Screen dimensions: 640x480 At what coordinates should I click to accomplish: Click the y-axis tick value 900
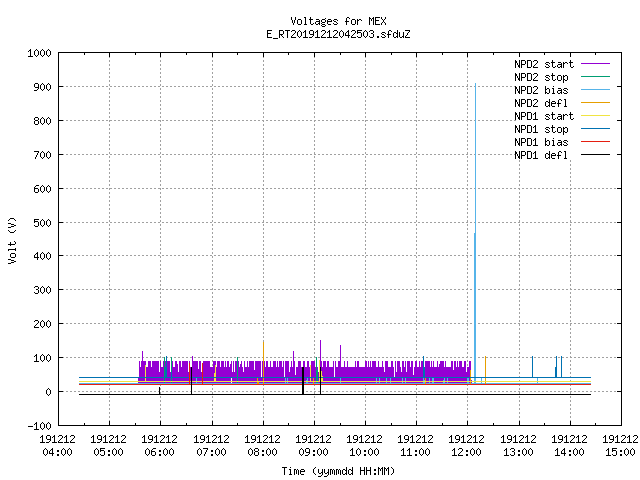click(x=42, y=87)
